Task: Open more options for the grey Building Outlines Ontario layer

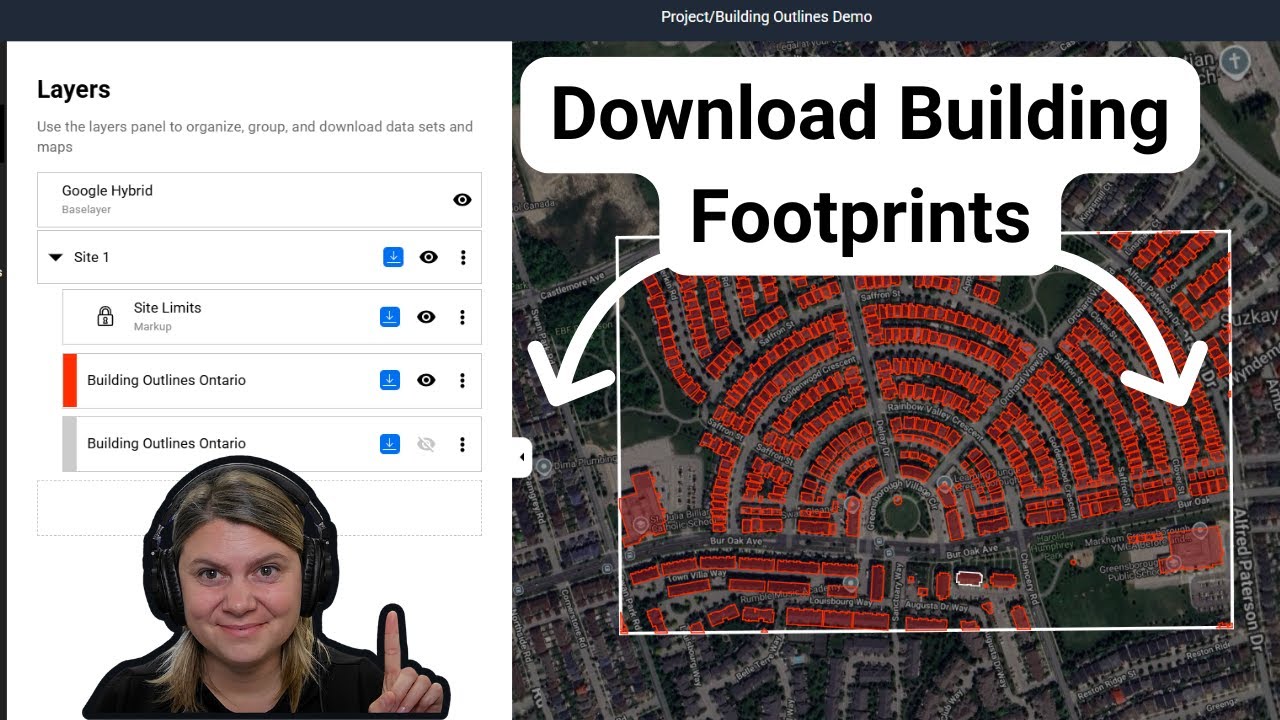Action: click(462, 444)
